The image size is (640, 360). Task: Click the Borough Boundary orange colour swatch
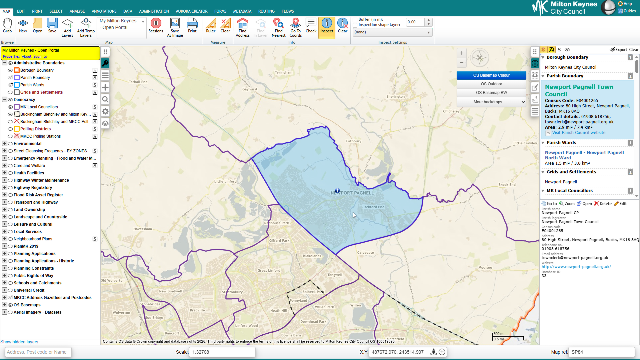pyautogui.click(x=17, y=70)
